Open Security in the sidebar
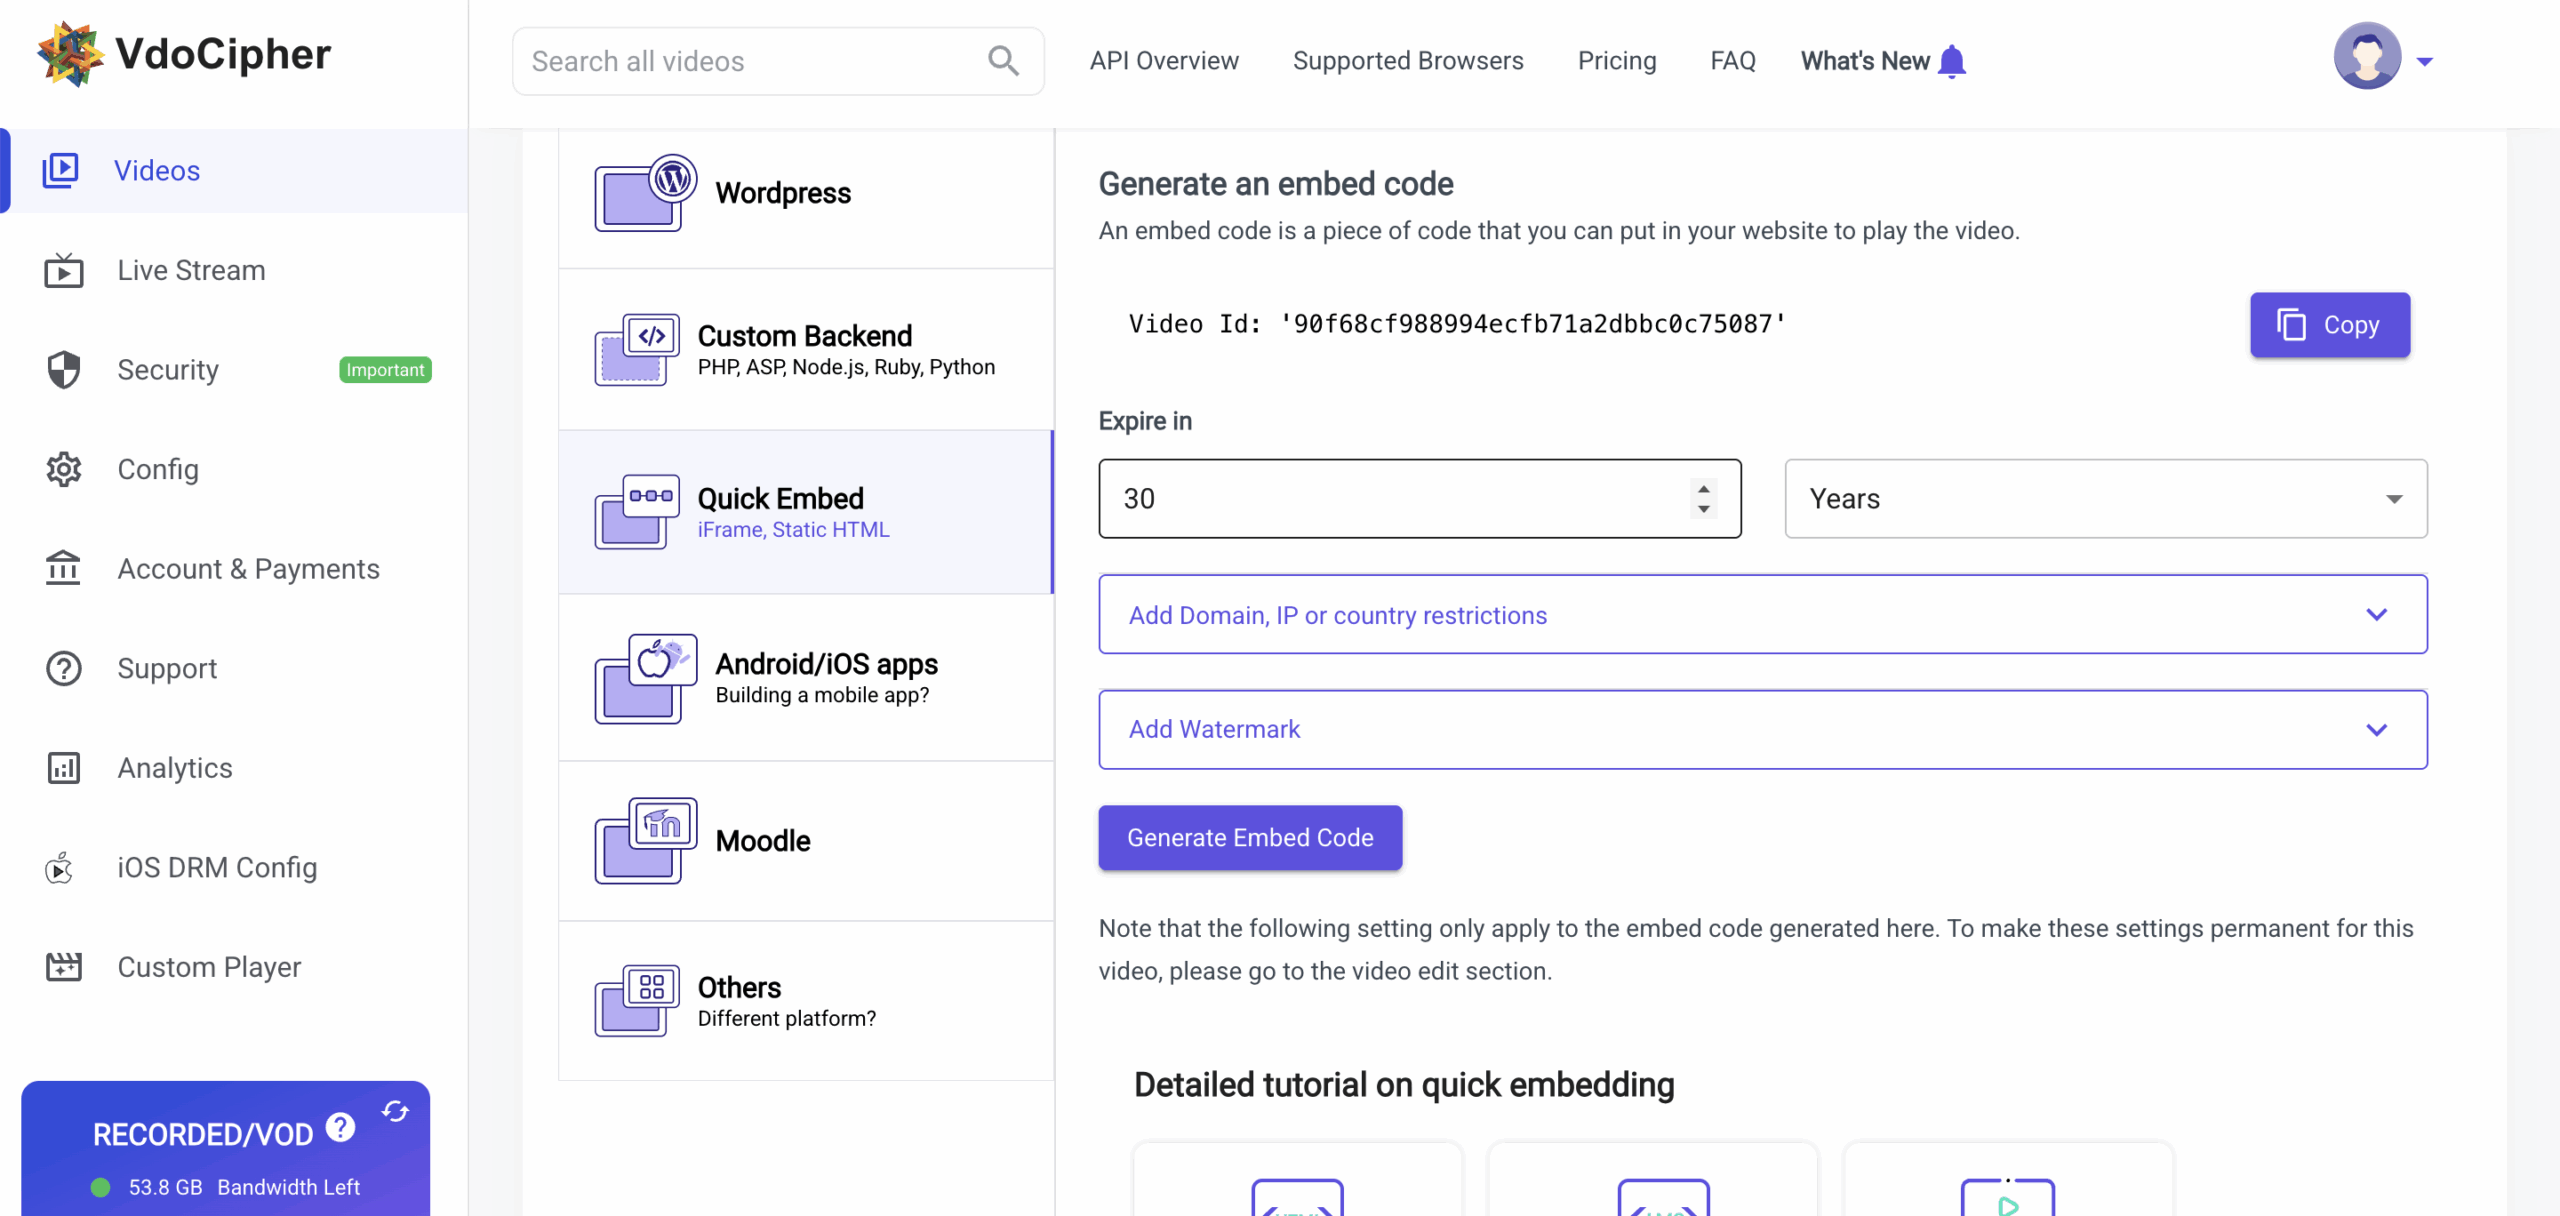2560x1216 pixels. [x=234, y=369]
